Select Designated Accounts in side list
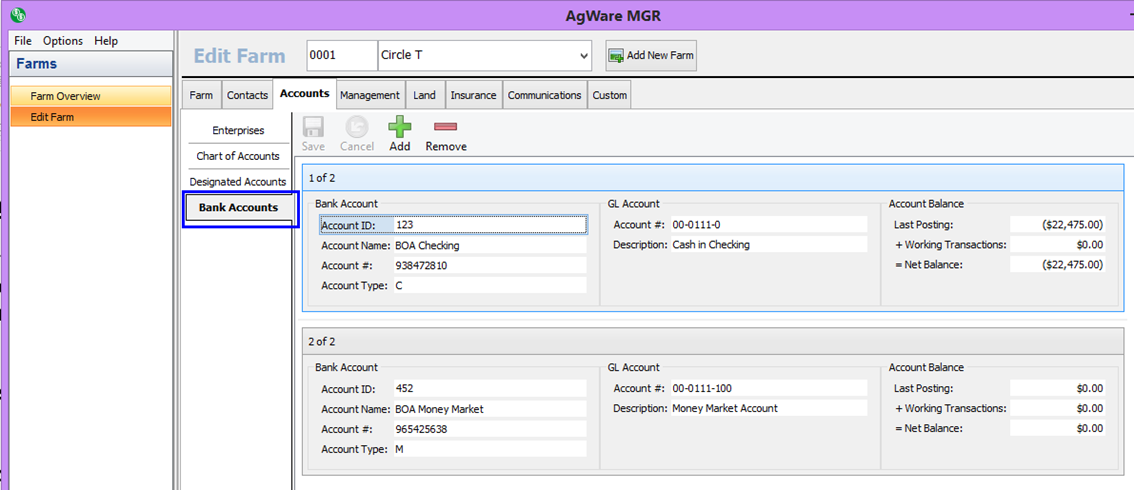 coord(238,182)
